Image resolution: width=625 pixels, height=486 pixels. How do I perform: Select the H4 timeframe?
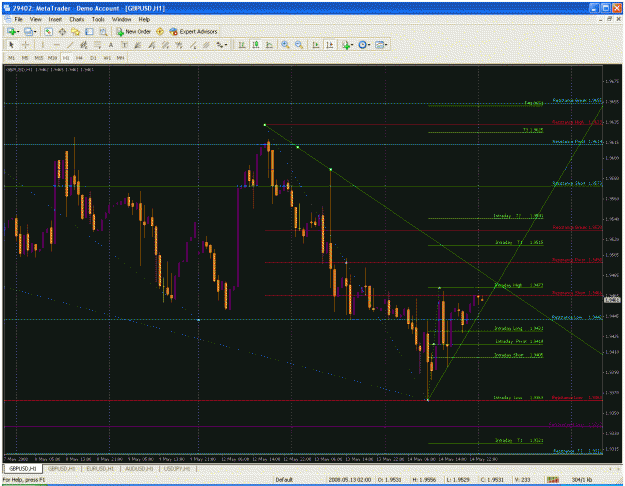[x=79, y=58]
